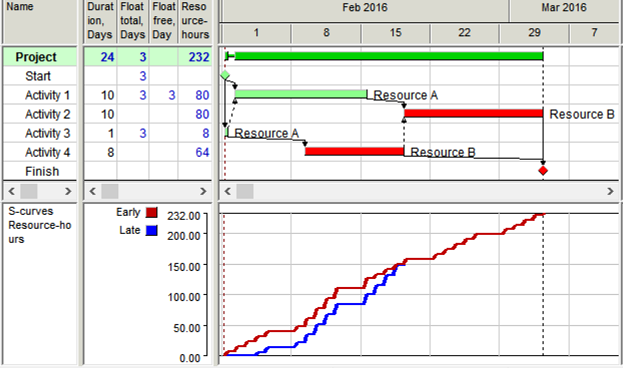Click the Duration, Days column header
This screenshot has height=369, width=627.
pos(100,22)
